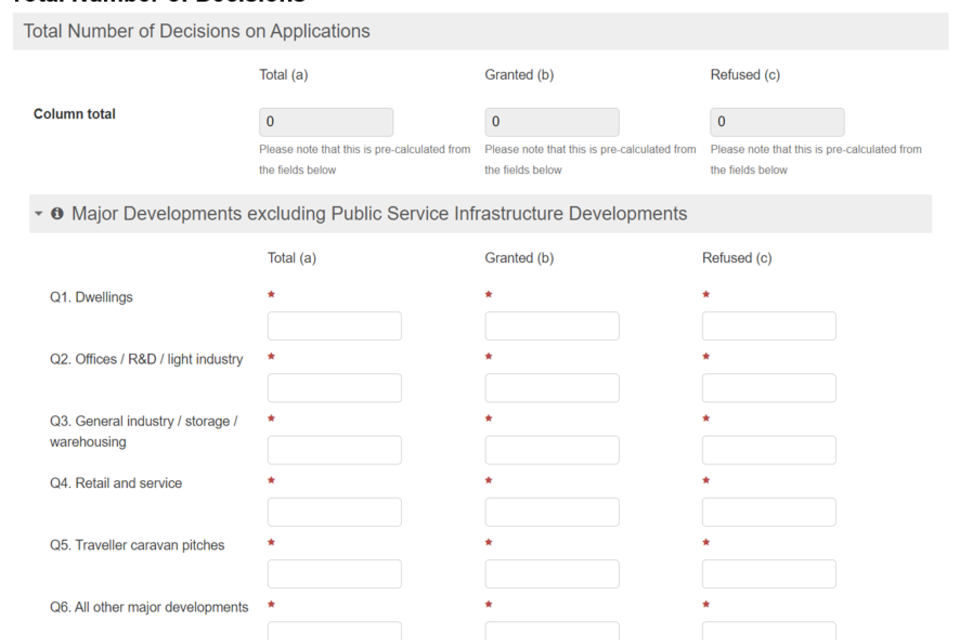This screenshot has height=640, width=960.
Task: Click the Q1 Dwellings Refused input field
Action: click(768, 326)
